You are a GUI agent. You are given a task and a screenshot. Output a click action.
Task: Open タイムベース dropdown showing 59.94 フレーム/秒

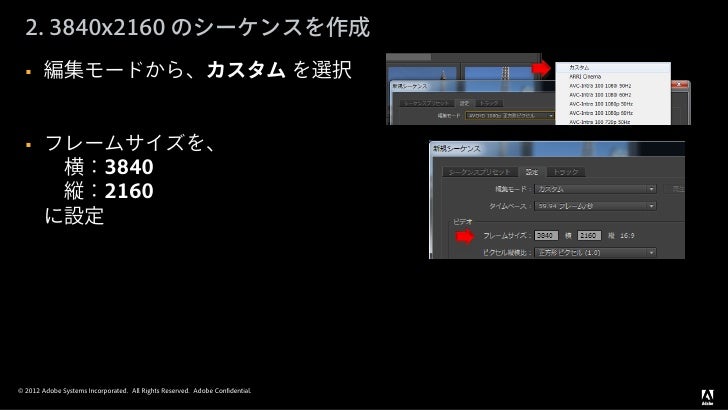point(595,206)
